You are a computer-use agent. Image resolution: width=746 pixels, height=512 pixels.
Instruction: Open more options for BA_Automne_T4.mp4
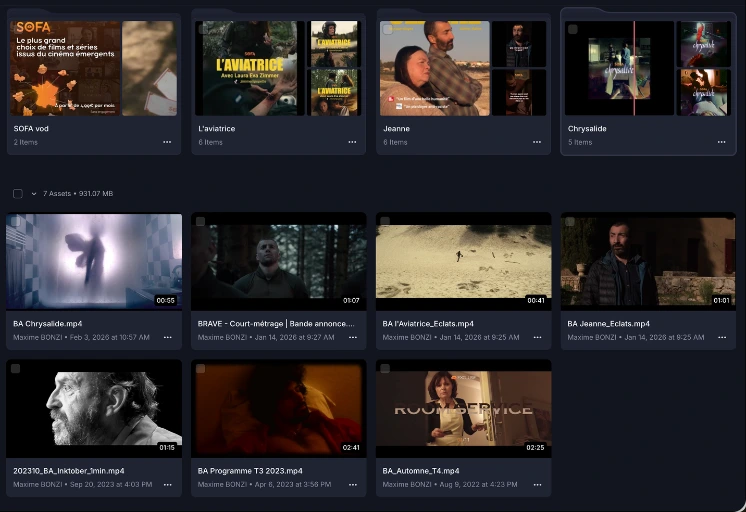537,484
